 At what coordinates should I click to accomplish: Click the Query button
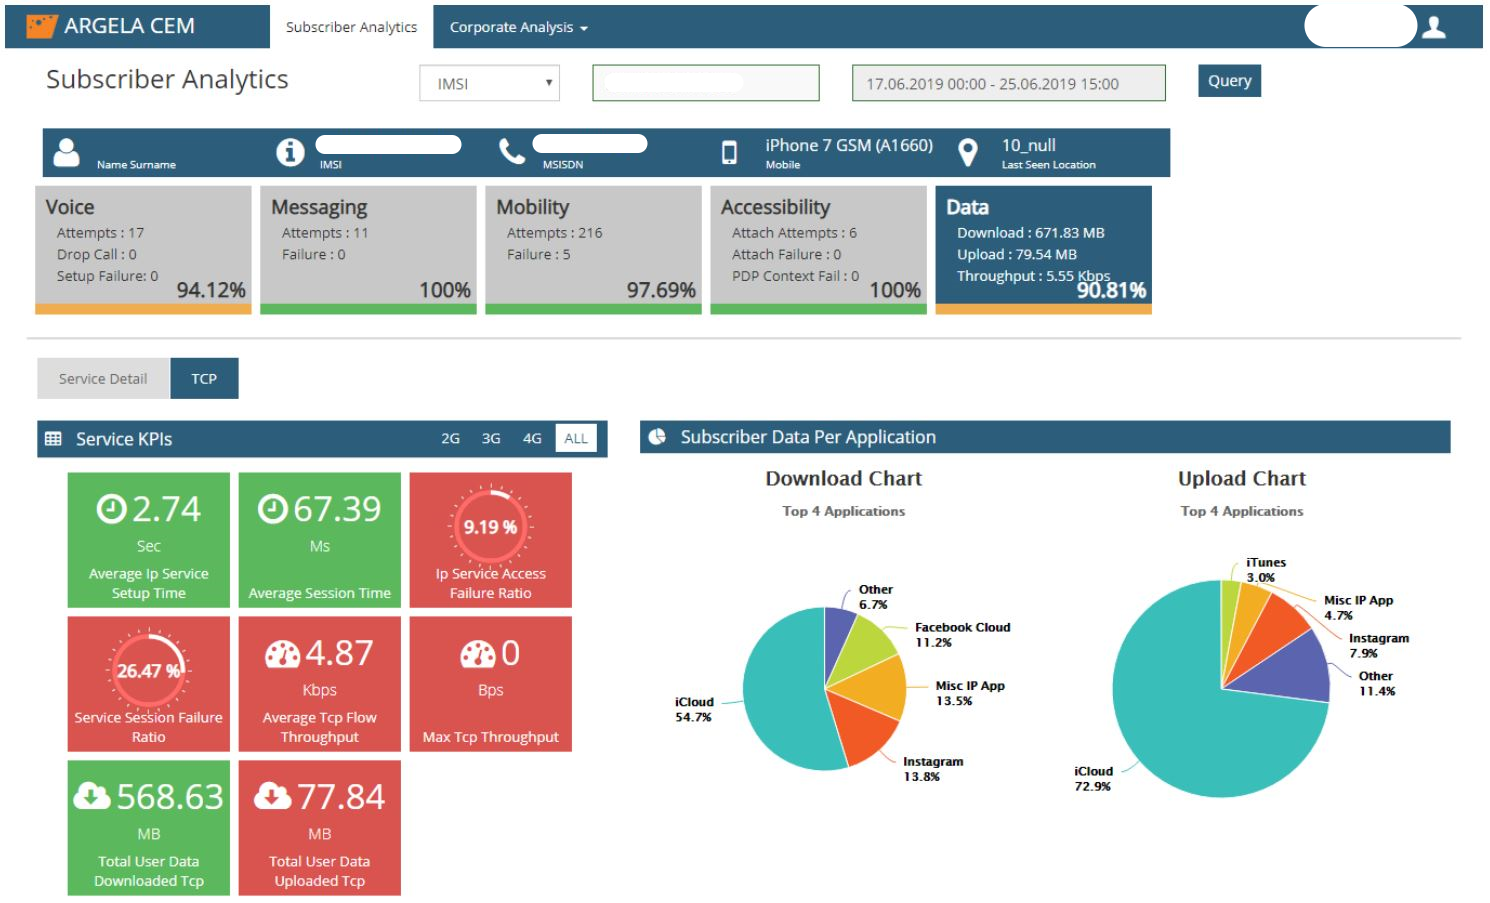pyautogui.click(x=1229, y=81)
